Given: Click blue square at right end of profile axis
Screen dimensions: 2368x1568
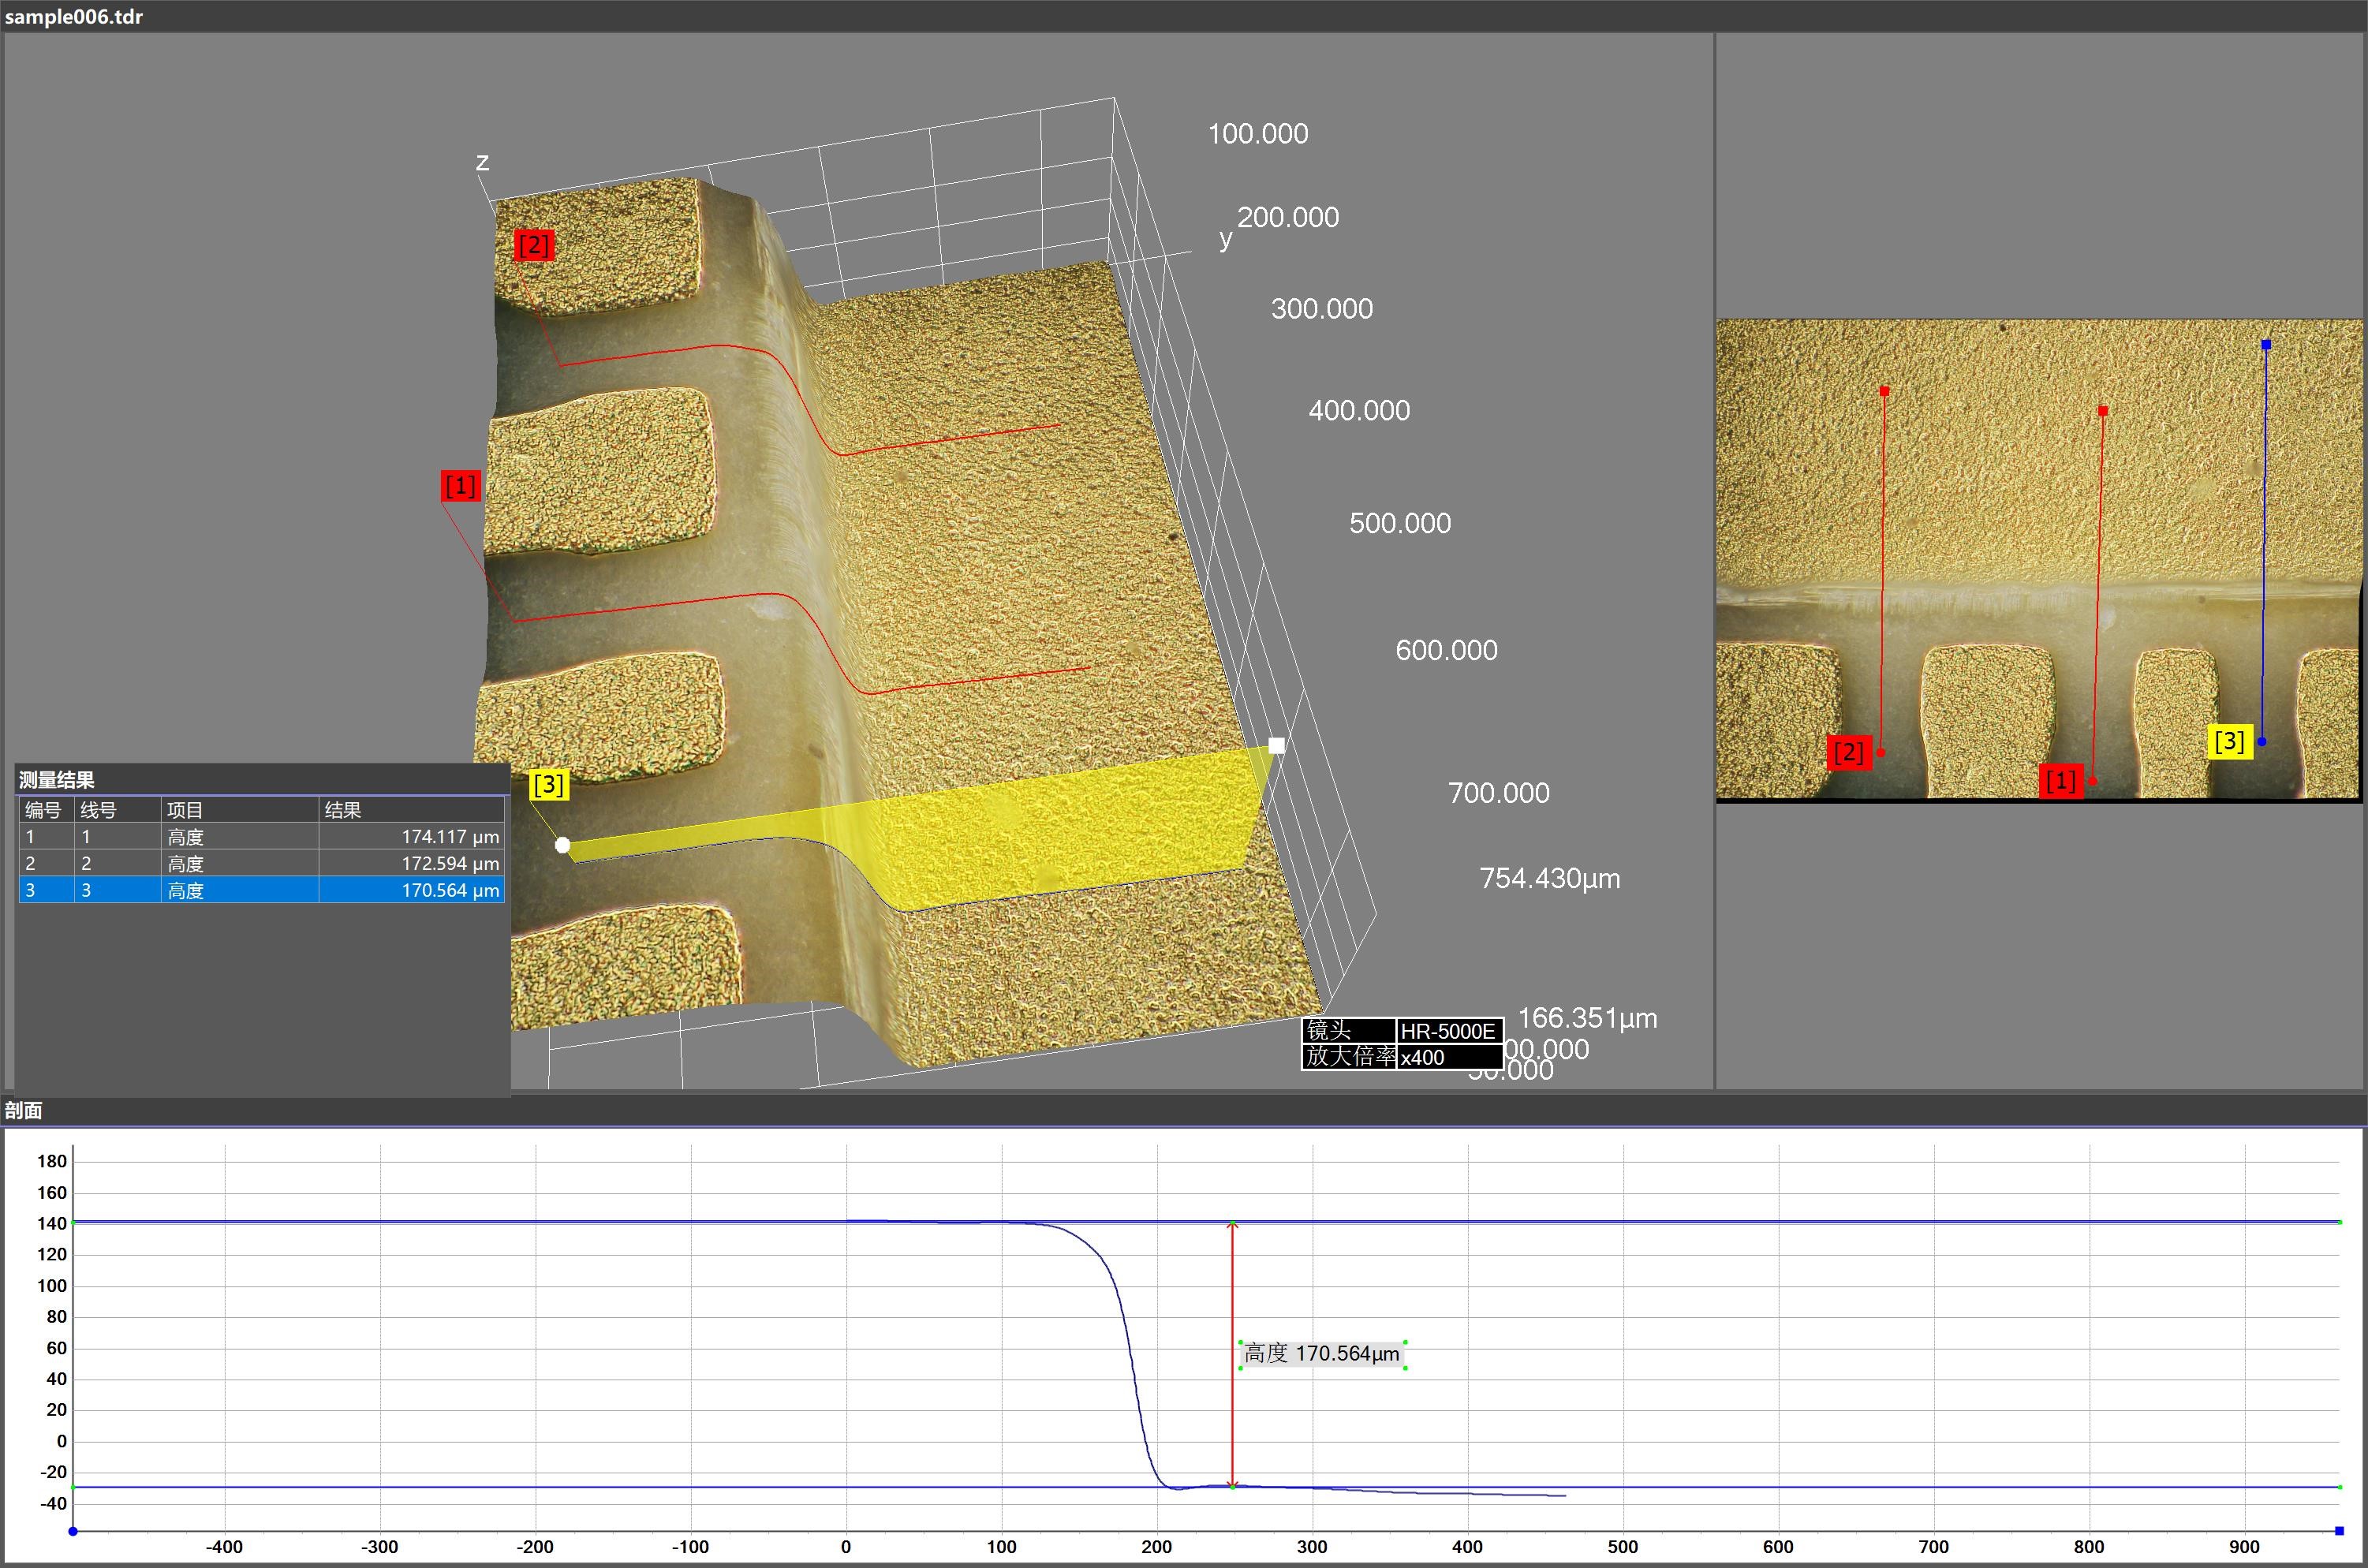Looking at the screenshot, I should tap(2339, 1531).
